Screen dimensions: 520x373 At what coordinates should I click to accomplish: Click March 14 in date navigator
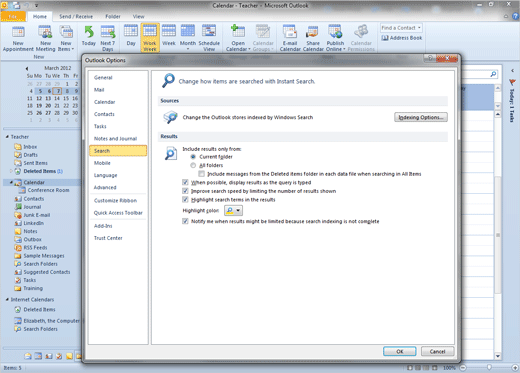tap(57, 98)
